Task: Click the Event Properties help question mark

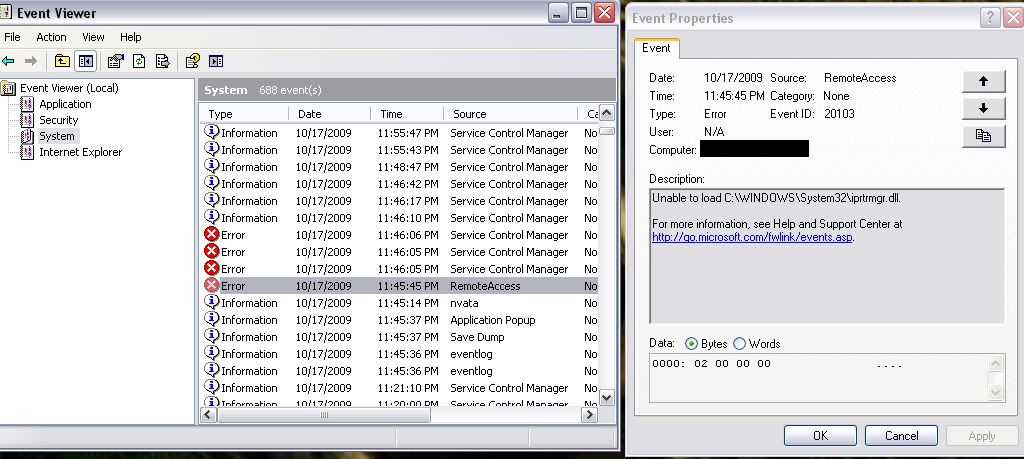Action: tap(991, 18)
